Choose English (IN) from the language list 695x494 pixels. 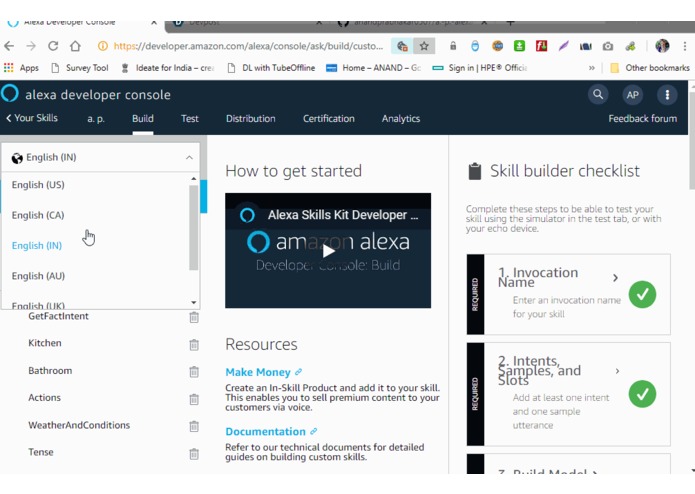click(37, 245)
